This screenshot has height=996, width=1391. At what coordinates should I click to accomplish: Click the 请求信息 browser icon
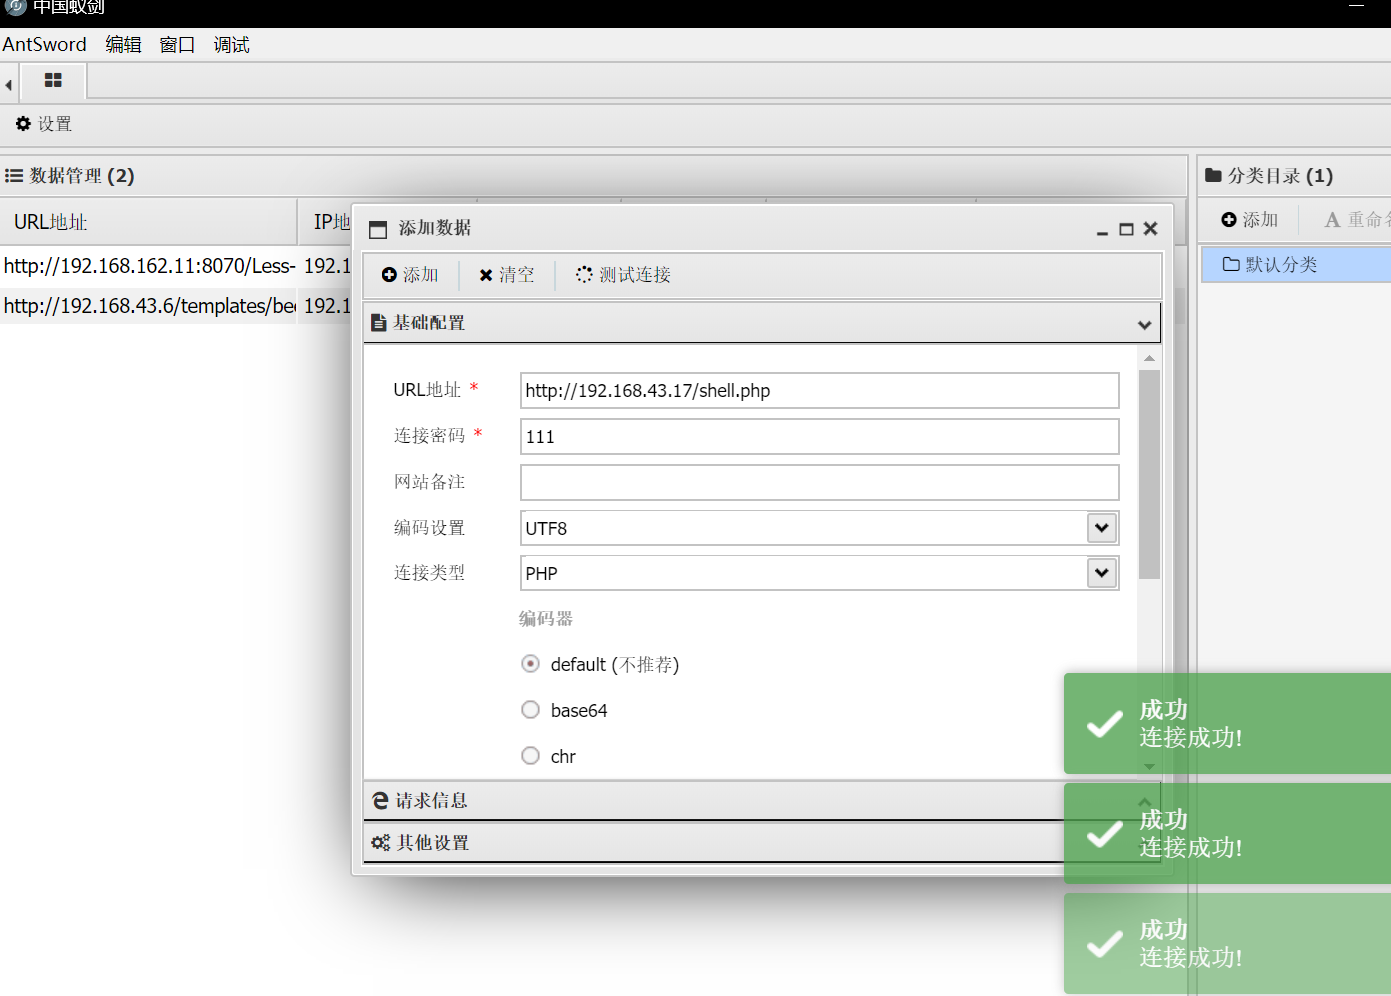coord(380,801)
